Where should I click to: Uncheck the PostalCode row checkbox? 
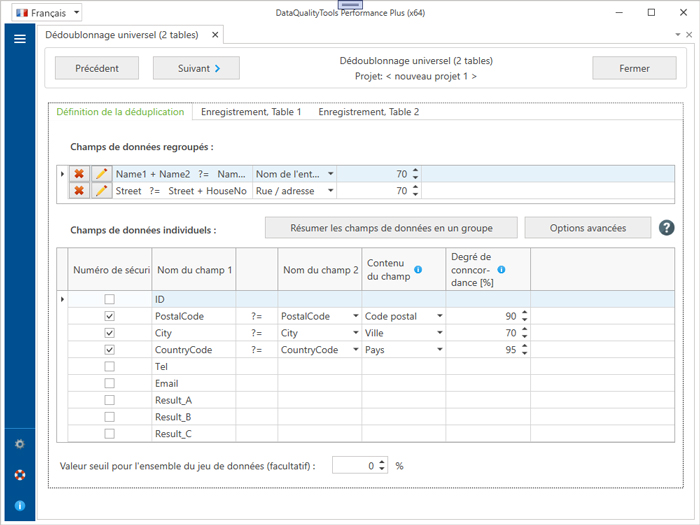pyautogui.click(x=110, y=316)
